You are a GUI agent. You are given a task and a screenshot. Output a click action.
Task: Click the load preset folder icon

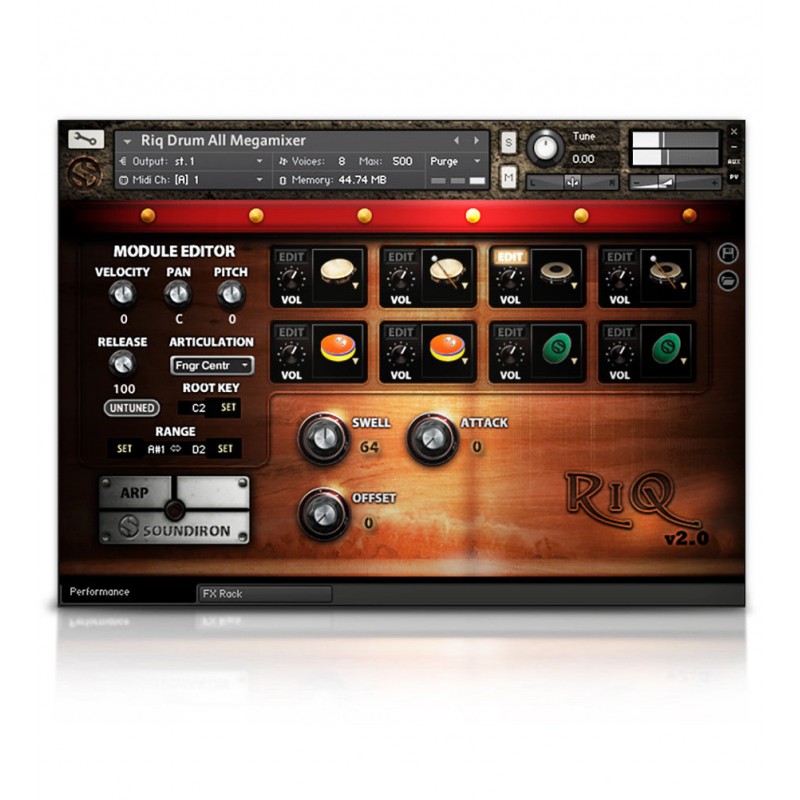(x=727, y=280)
